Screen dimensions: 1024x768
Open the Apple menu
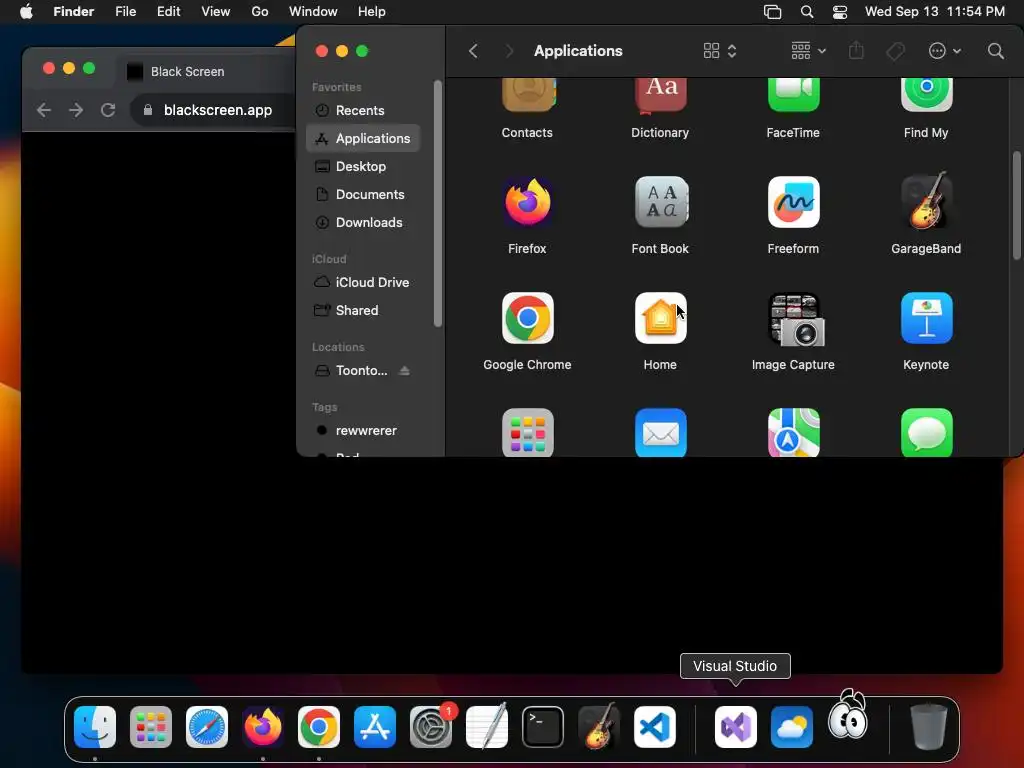coord(26,12)
